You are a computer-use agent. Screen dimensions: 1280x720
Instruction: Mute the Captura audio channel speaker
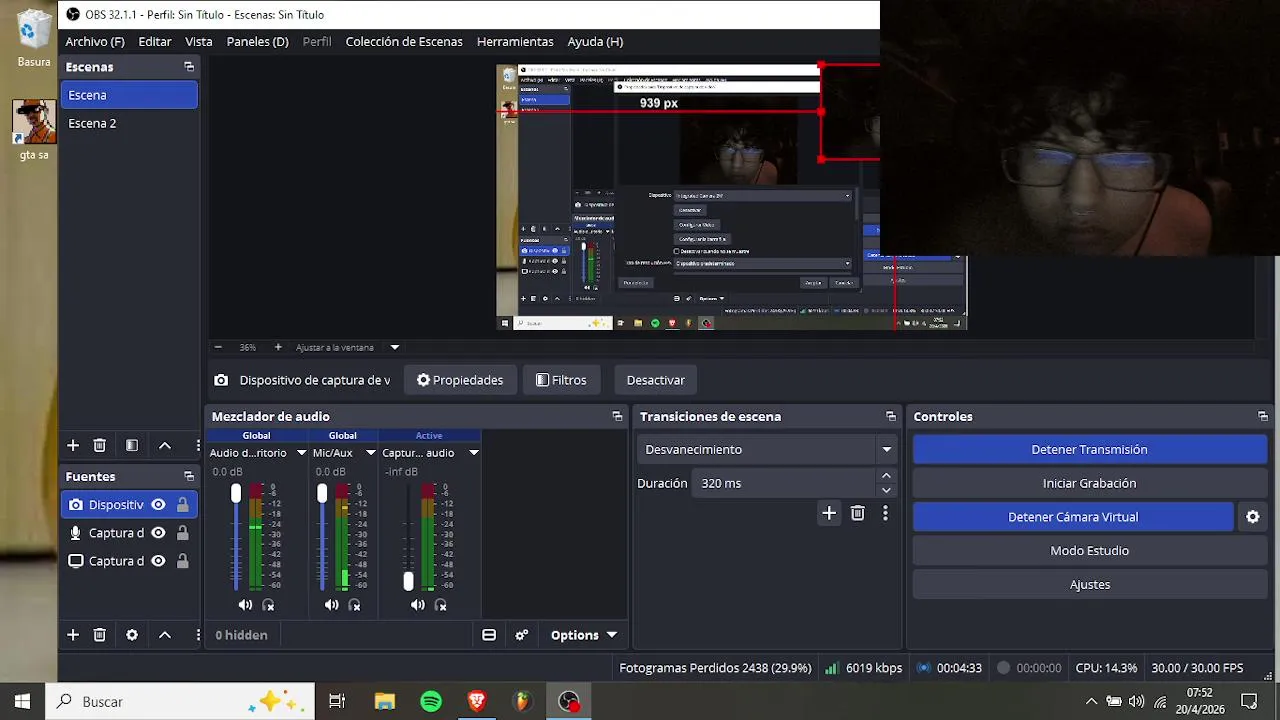(x=417, y=605)
